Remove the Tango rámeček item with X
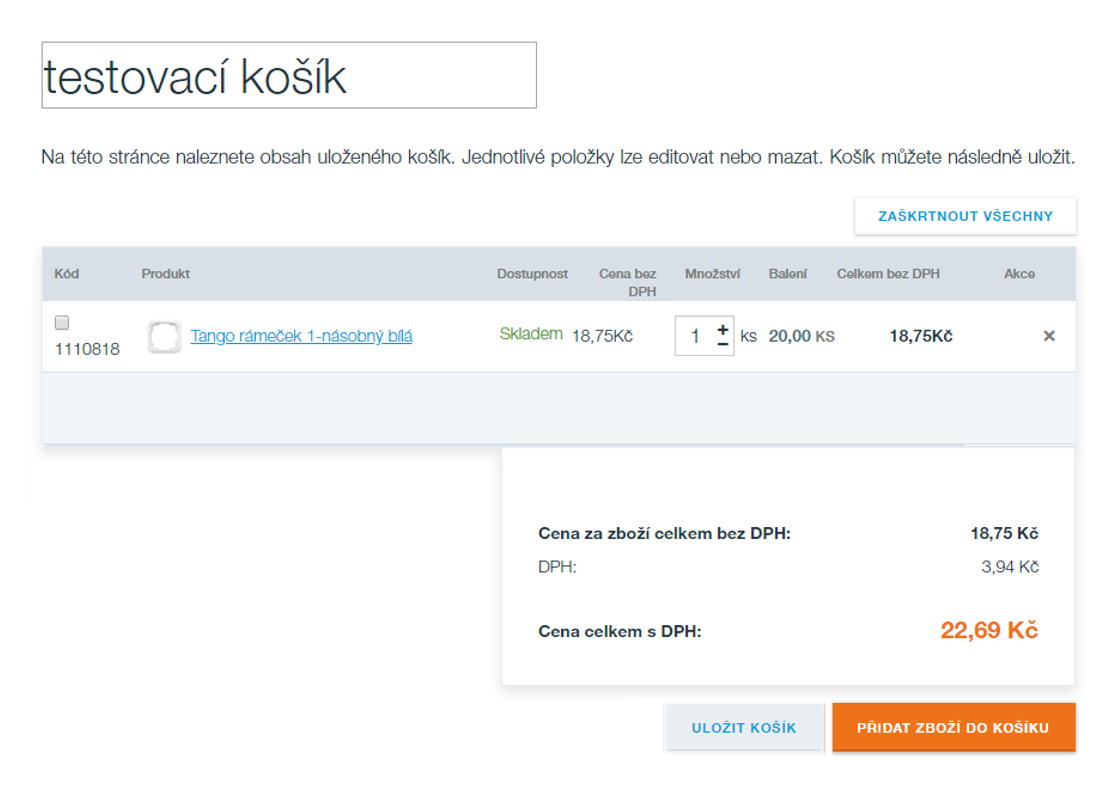Viewport: 1117px width, 792px height. [1049, 336]
